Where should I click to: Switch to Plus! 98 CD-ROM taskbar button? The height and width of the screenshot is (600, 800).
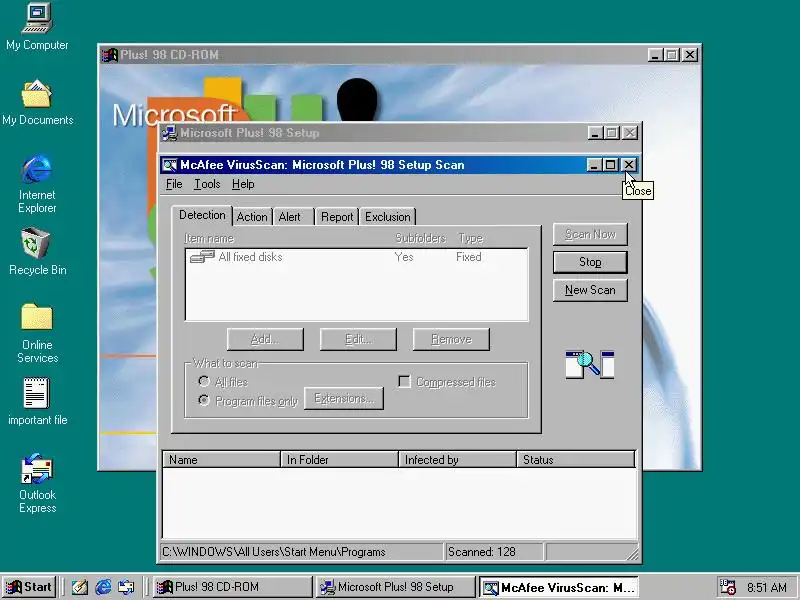click(x=233, y=587)
